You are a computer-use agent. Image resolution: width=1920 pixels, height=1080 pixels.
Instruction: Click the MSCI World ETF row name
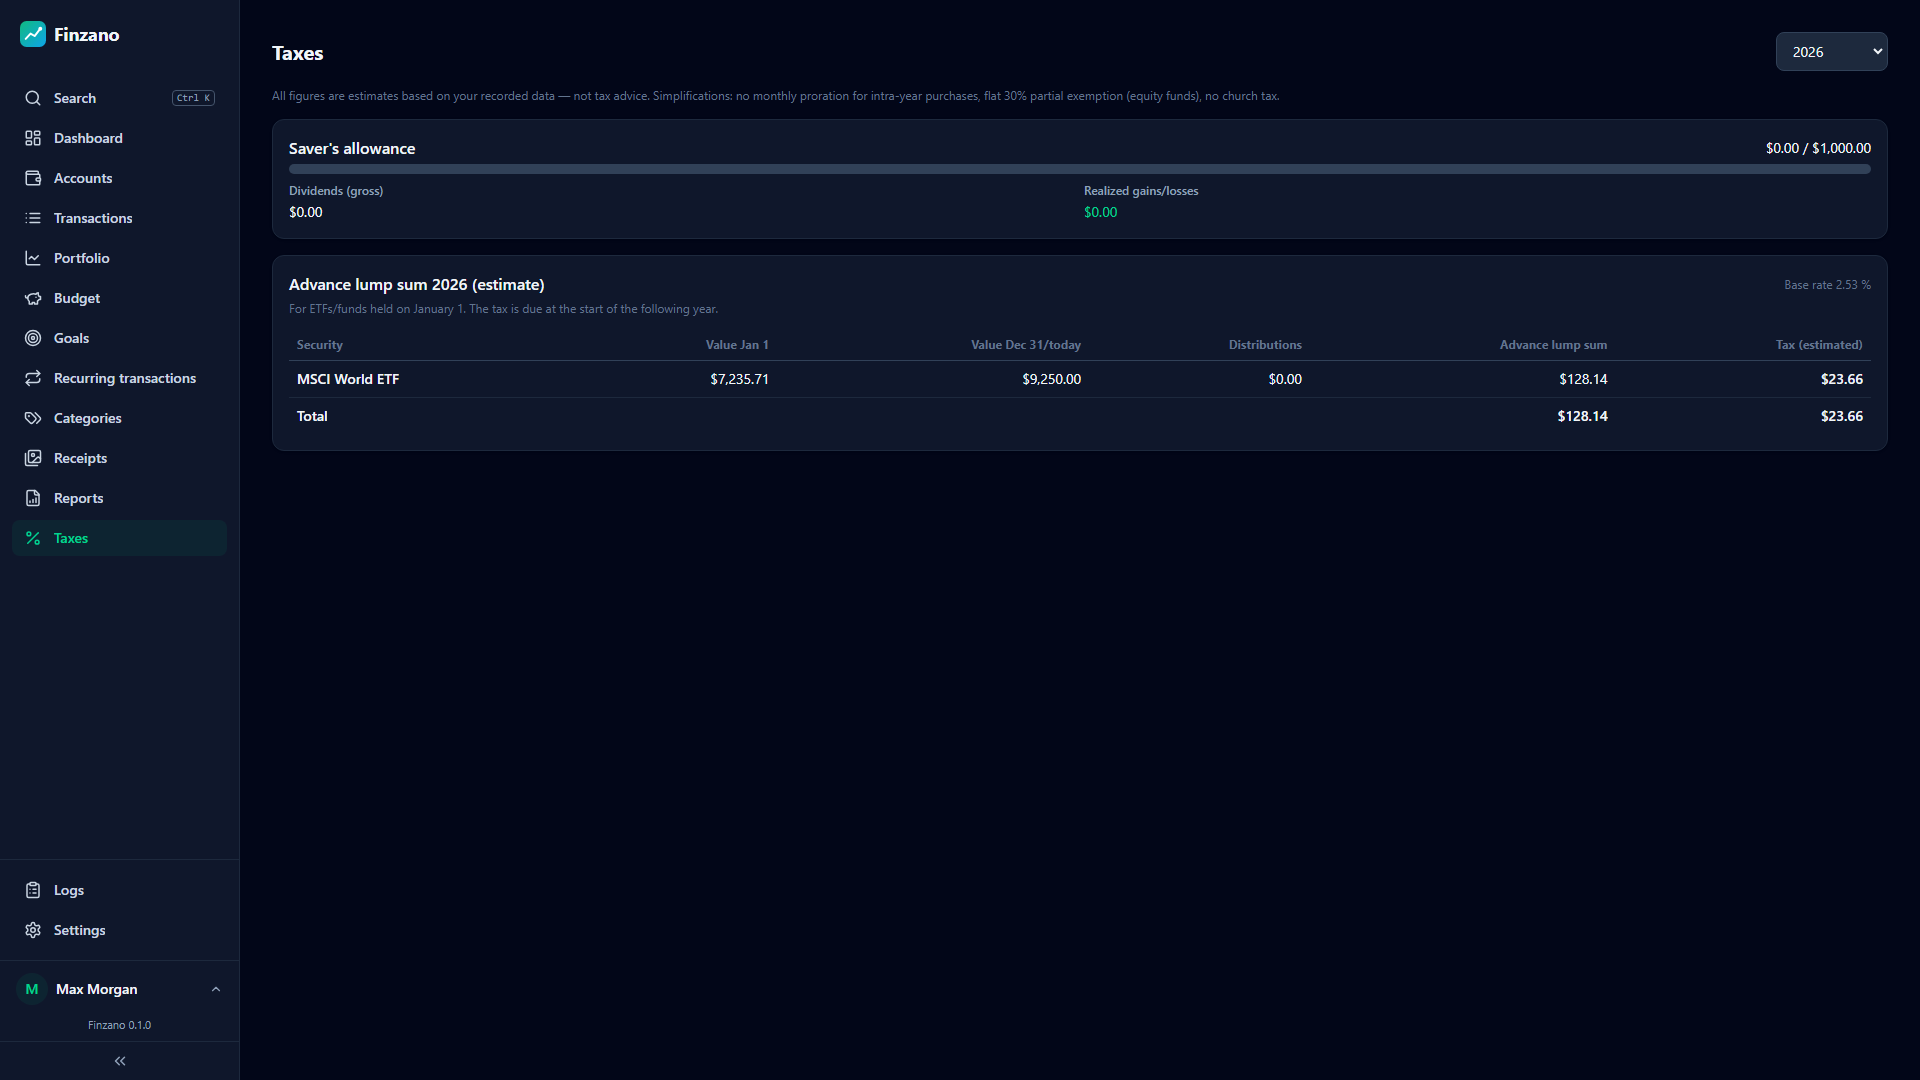pyautogui.click(x=348, y=379)
